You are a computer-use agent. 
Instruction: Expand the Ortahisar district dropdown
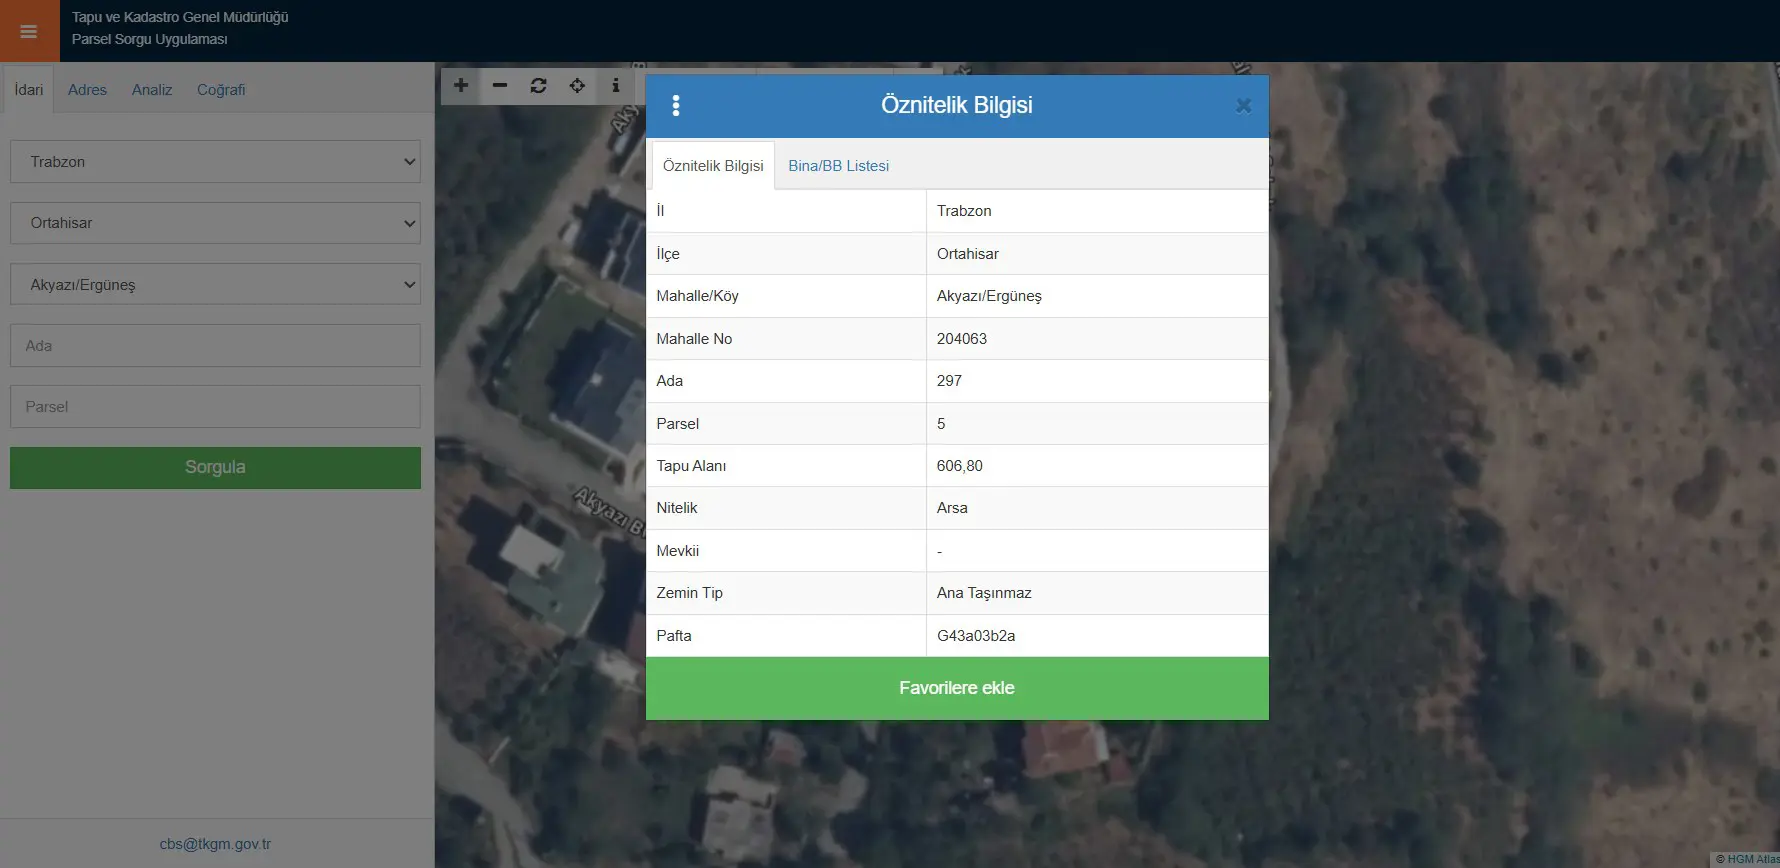pyautogui.click(x=215, y=223)
